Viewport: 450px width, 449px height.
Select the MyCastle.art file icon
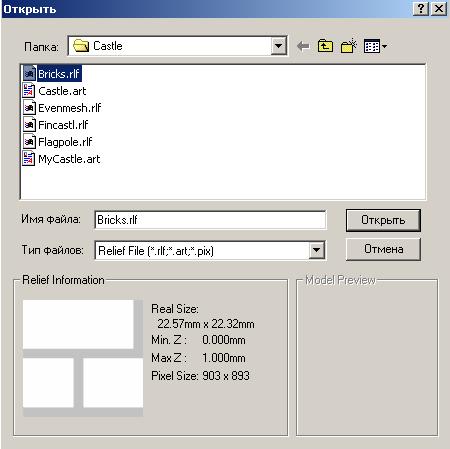pos(29,159)
